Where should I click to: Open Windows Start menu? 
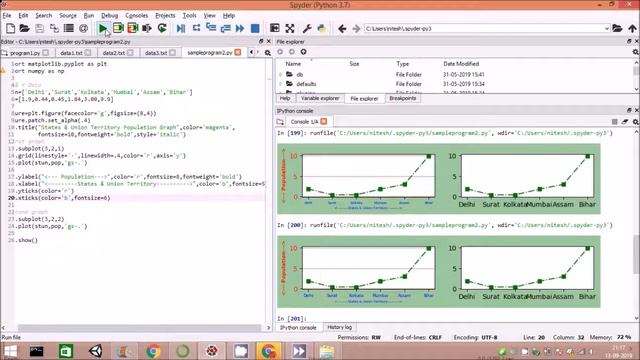click(x=10, y=351)
